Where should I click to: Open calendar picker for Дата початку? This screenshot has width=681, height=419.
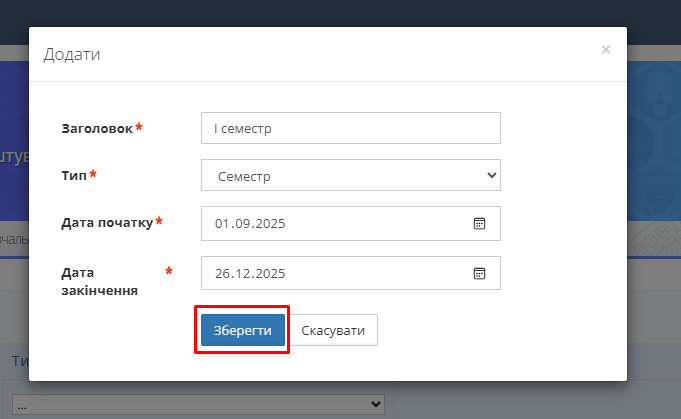click(479, 224)
